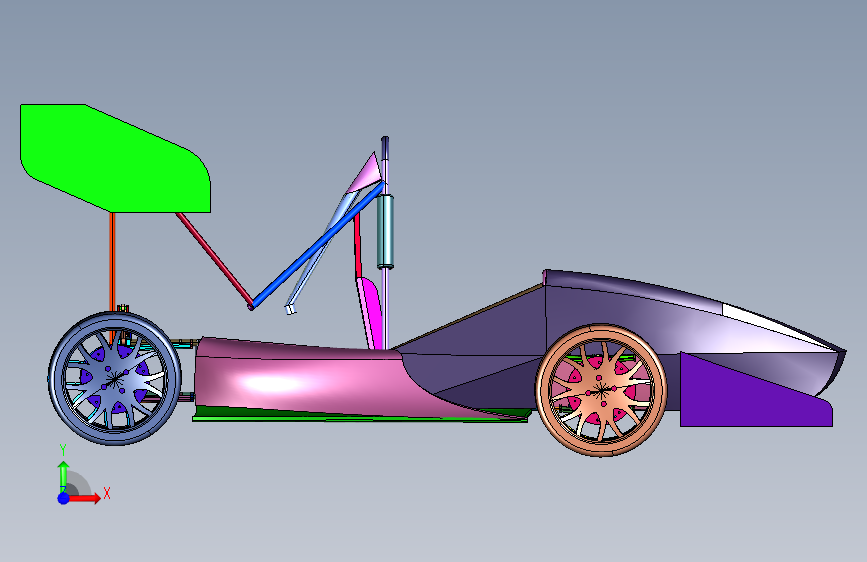Pick the blue diagonal roll hoop brace

pos(317,246)
